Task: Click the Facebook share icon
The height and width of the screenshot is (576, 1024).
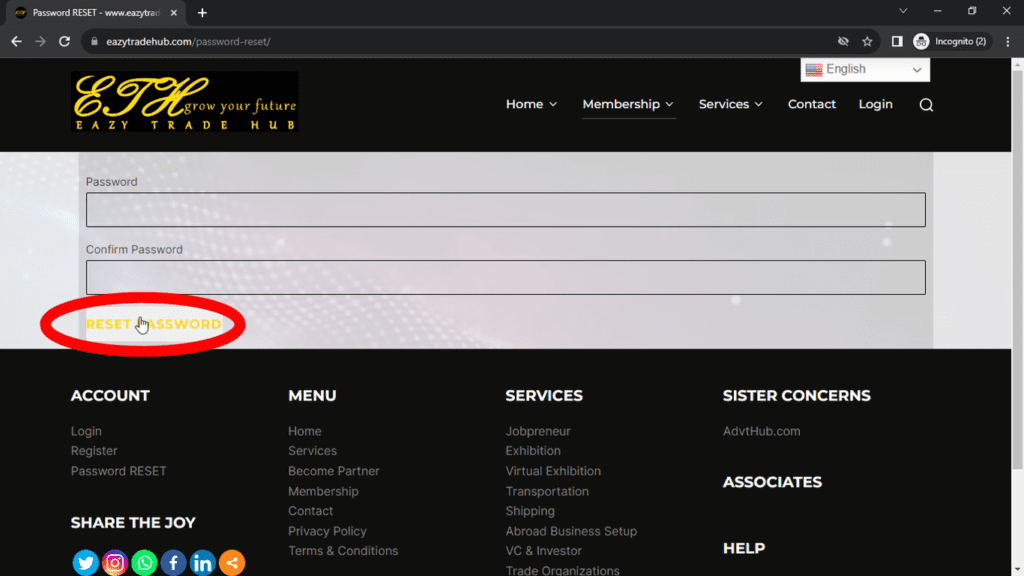Action: point(173,563)
